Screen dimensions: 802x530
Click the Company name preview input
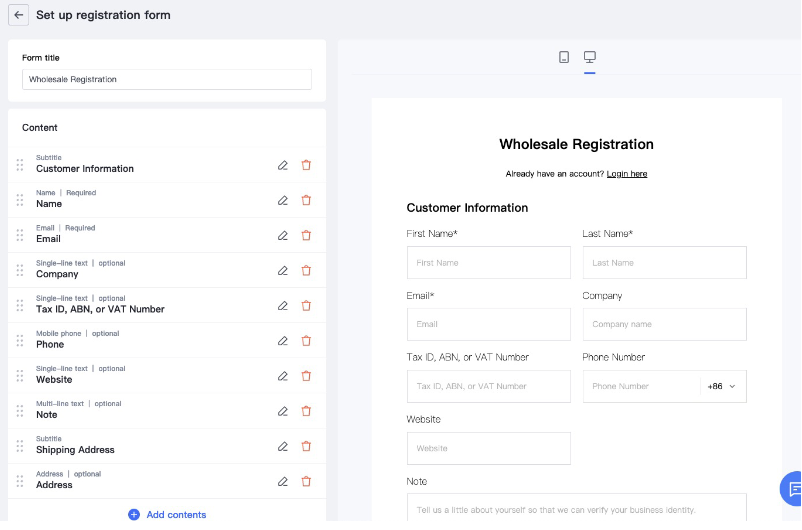664,324
